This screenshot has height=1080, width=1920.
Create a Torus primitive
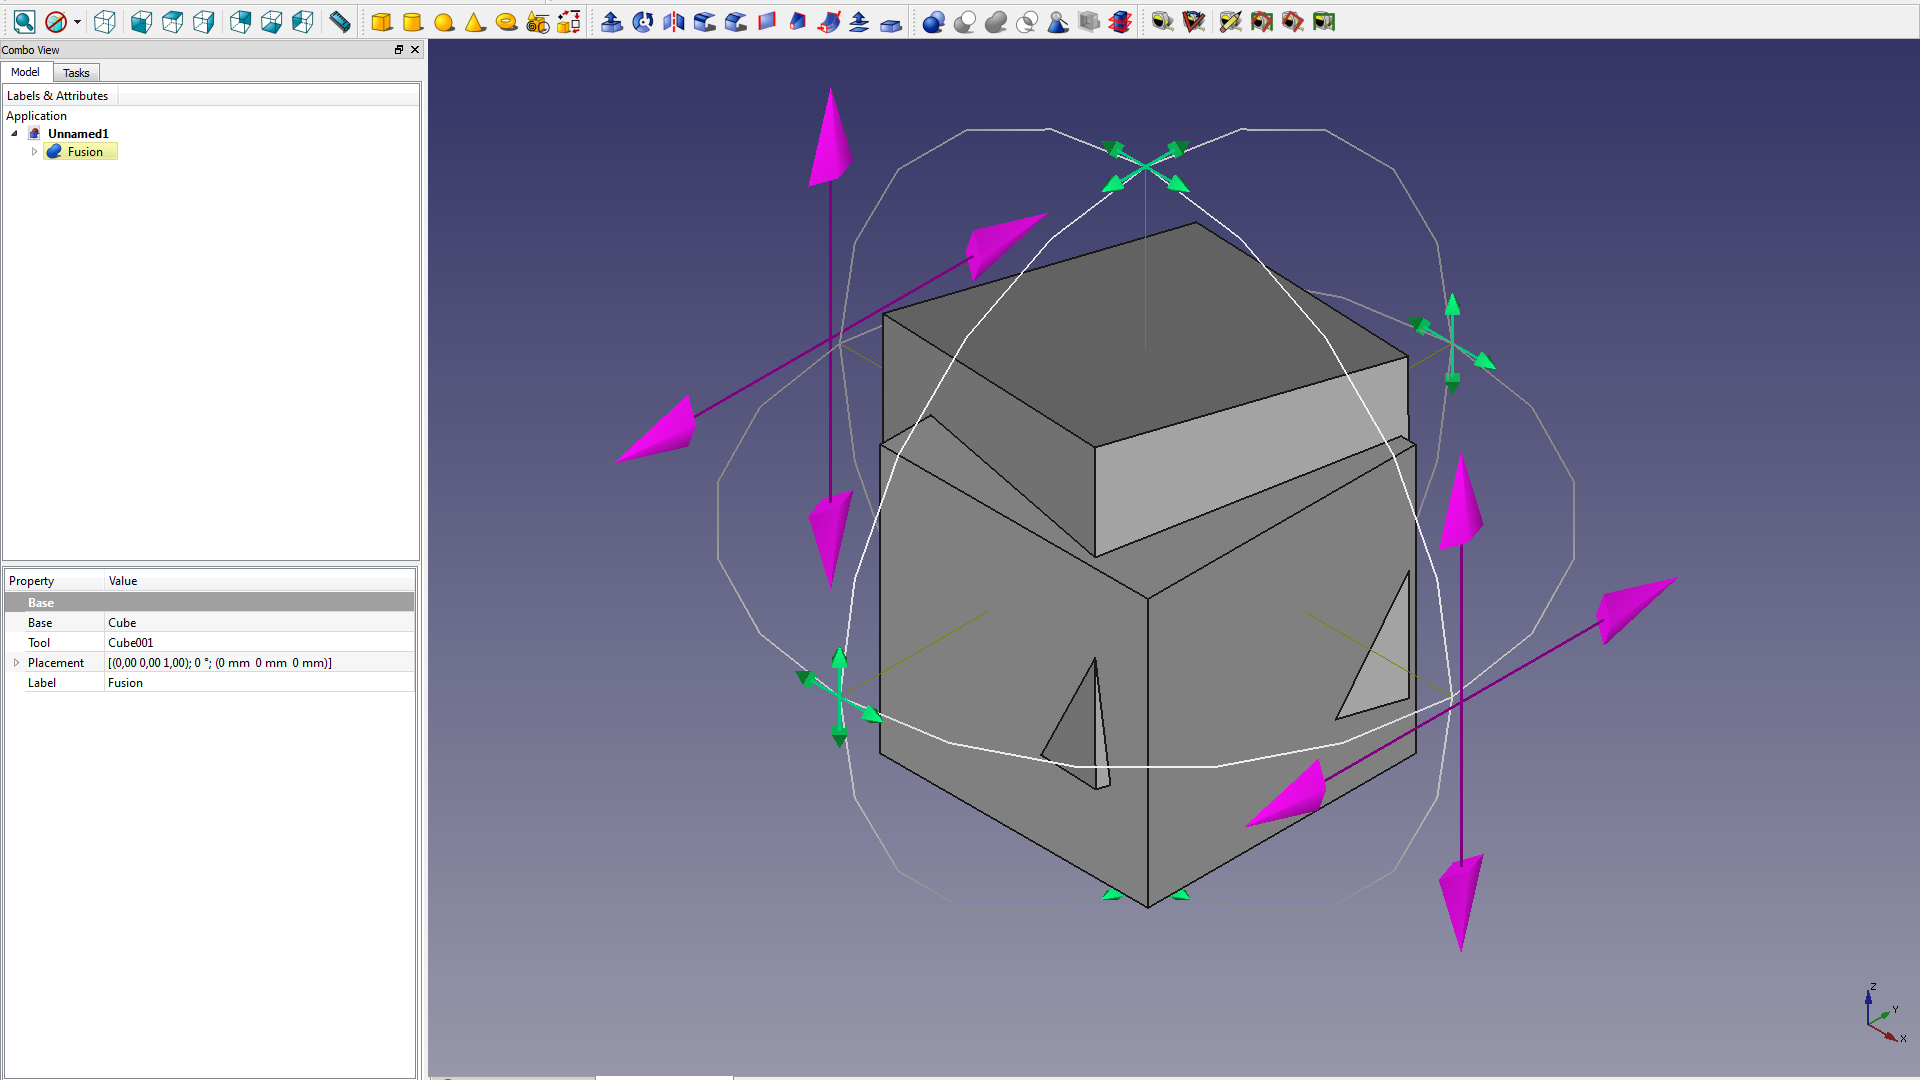click(x=507, y=21)
